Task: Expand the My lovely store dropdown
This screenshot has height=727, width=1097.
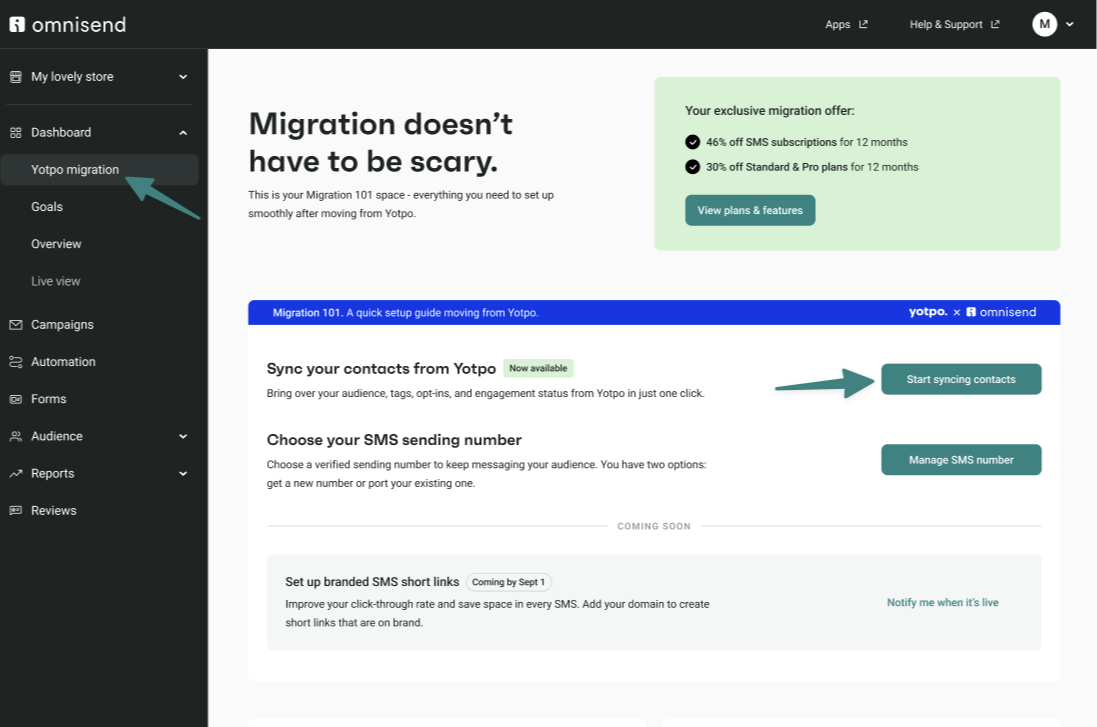Action: coord(183,77)
